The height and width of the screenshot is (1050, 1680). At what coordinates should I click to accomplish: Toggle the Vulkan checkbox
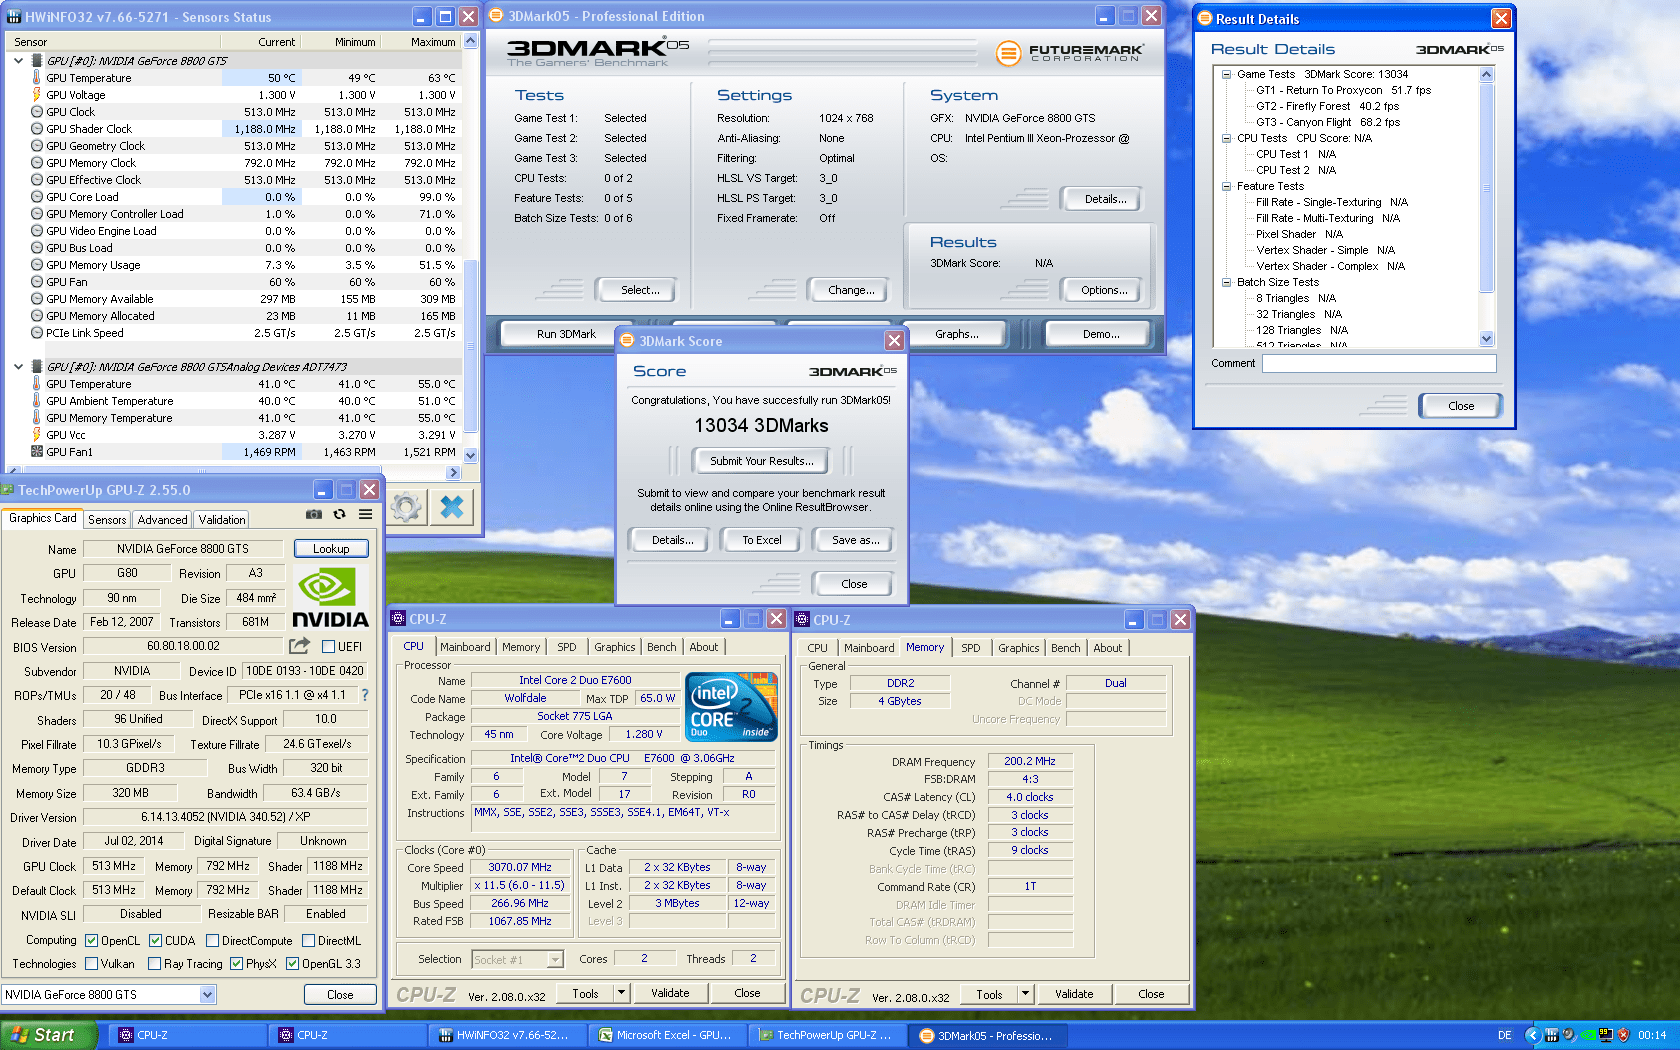(92, 964)
